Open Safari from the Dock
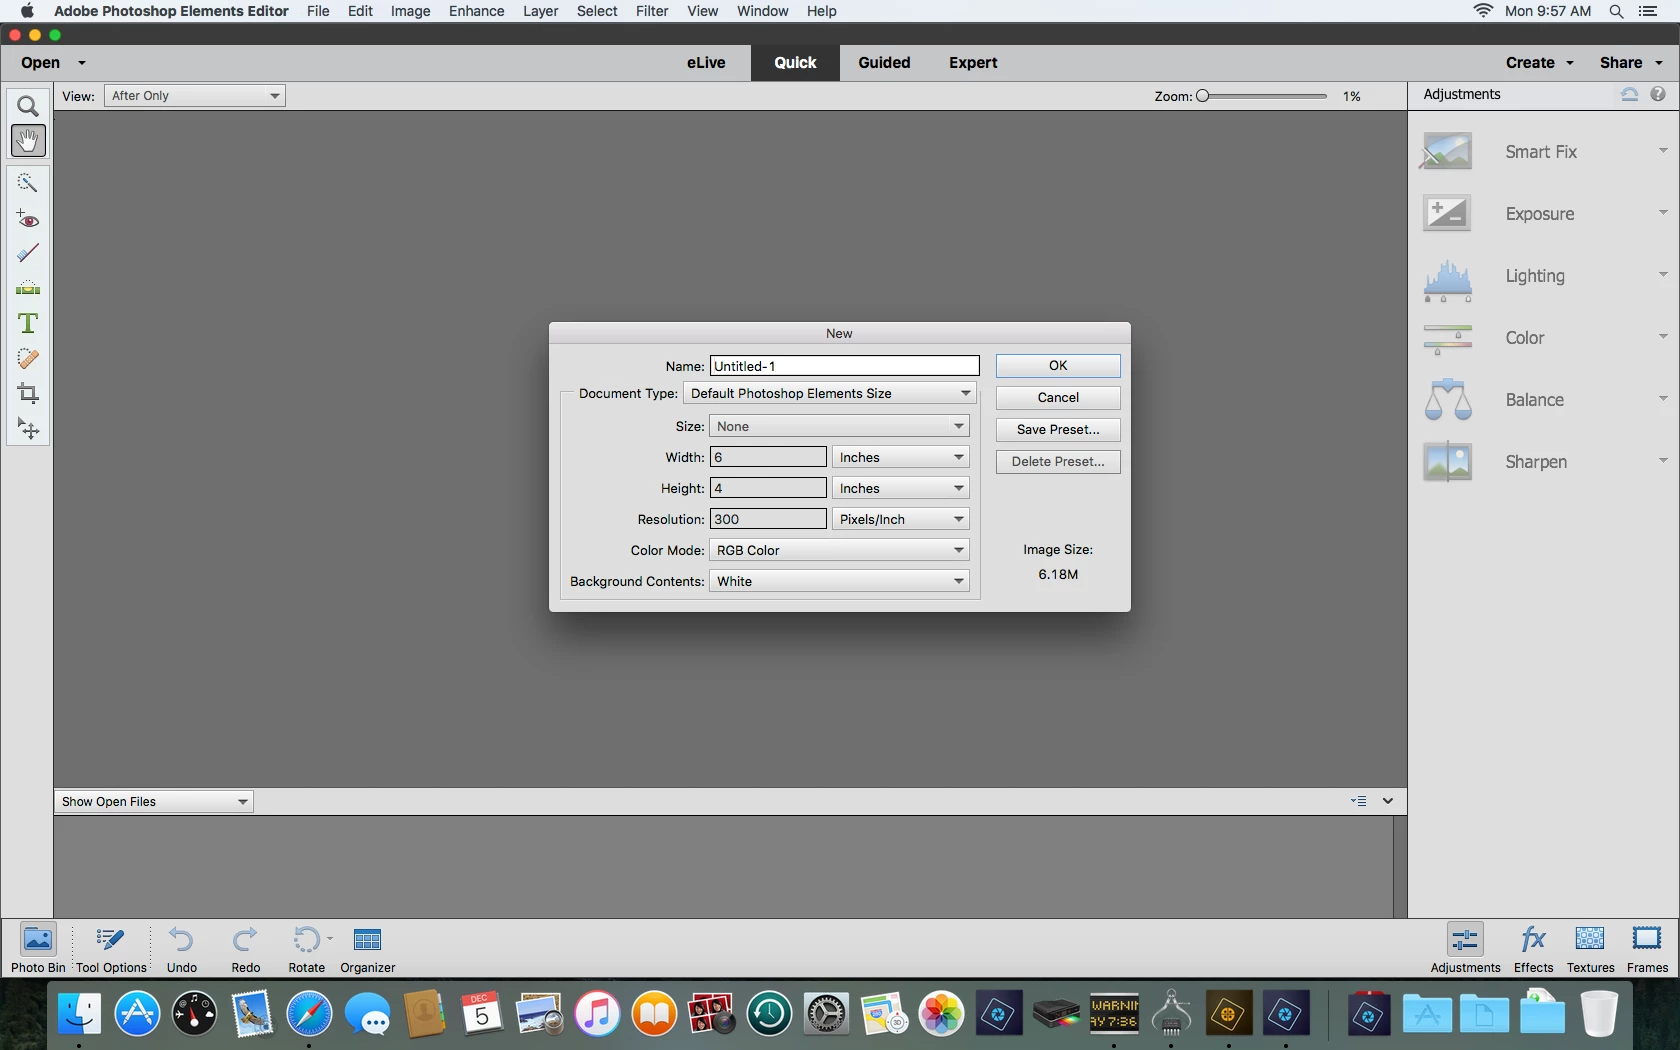This screenshot has width=1680, height=1050. click(x=309, y=1015)
